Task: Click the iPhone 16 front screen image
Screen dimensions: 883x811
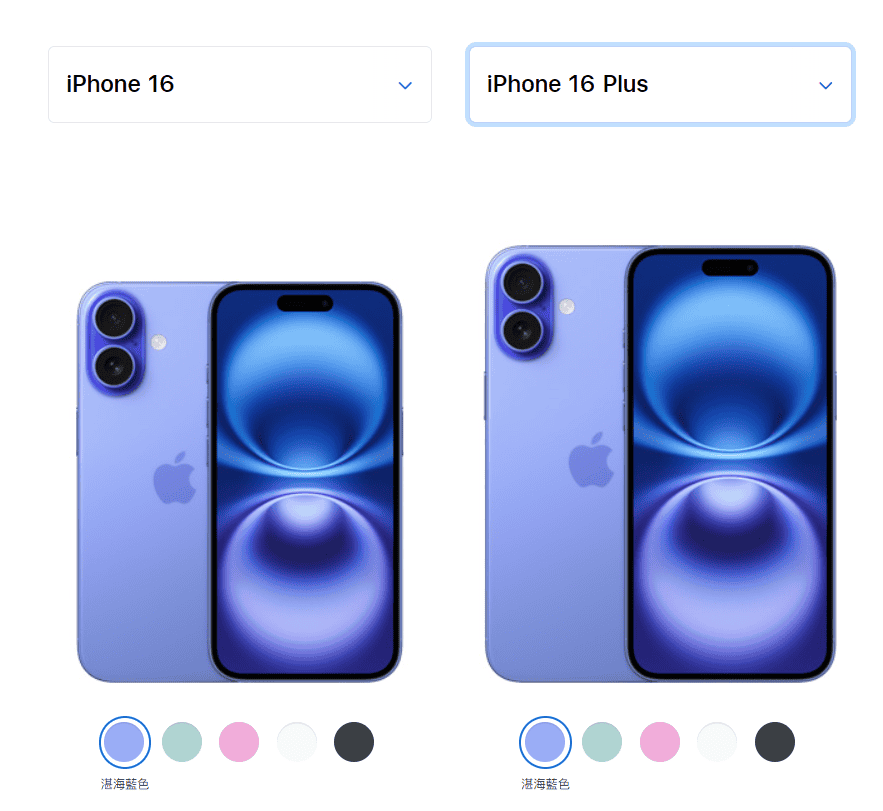Action: tap(305, 482)
